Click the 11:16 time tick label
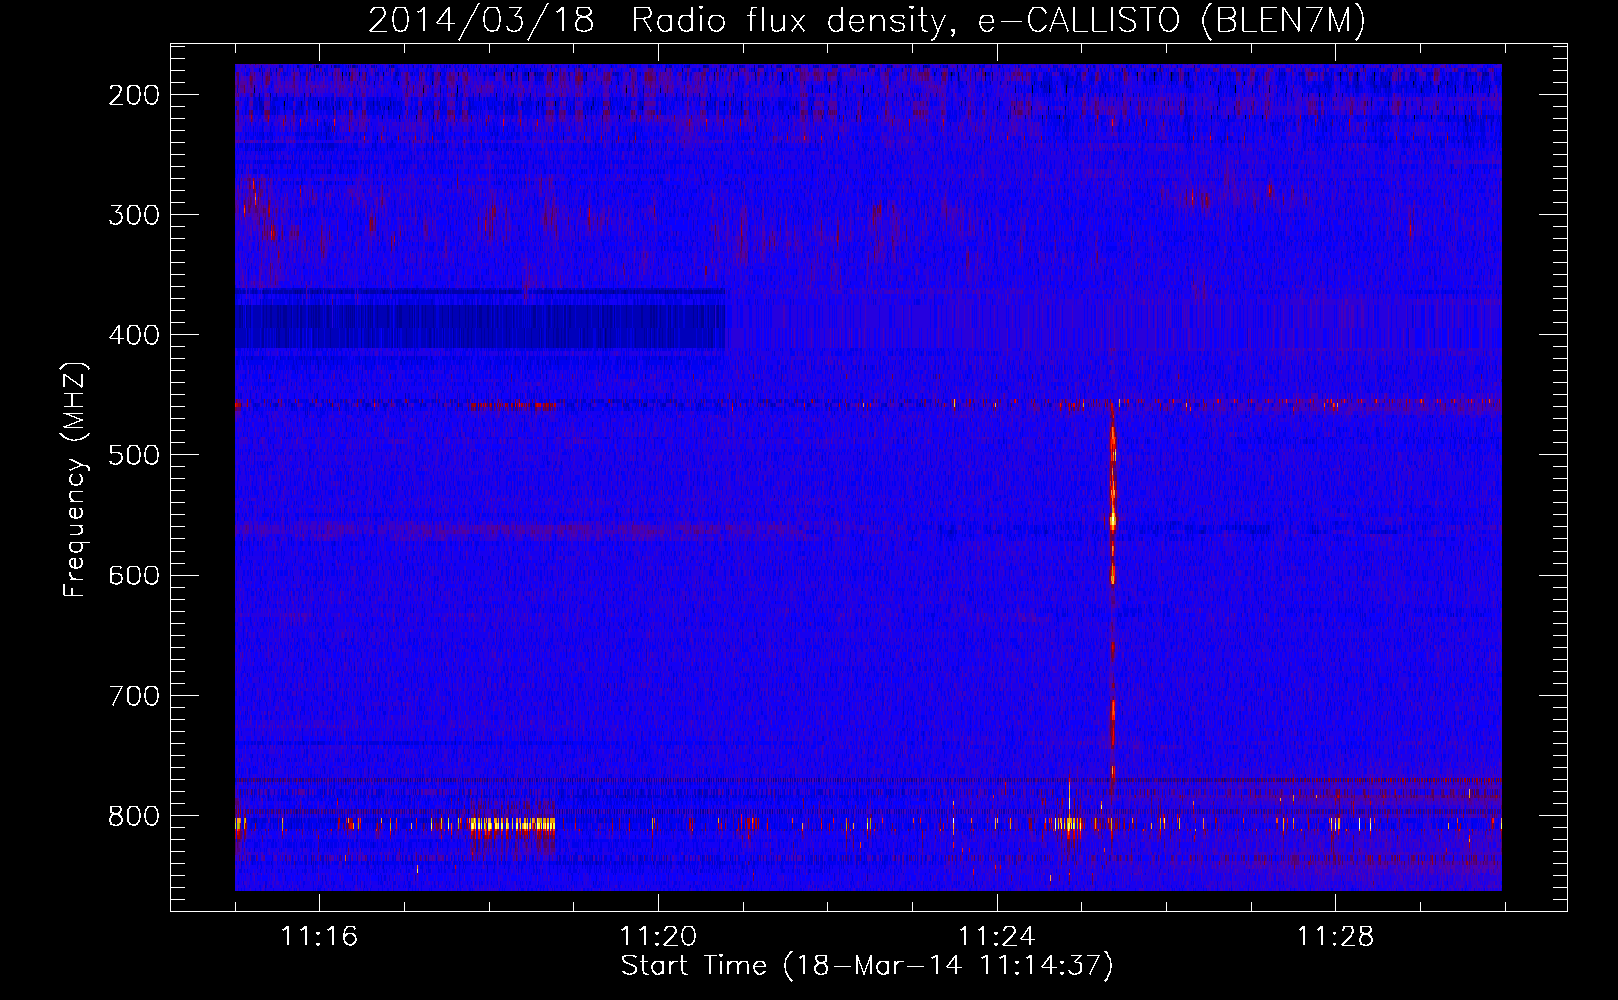Viewport: 1618px width, 1000px height. 319,937
